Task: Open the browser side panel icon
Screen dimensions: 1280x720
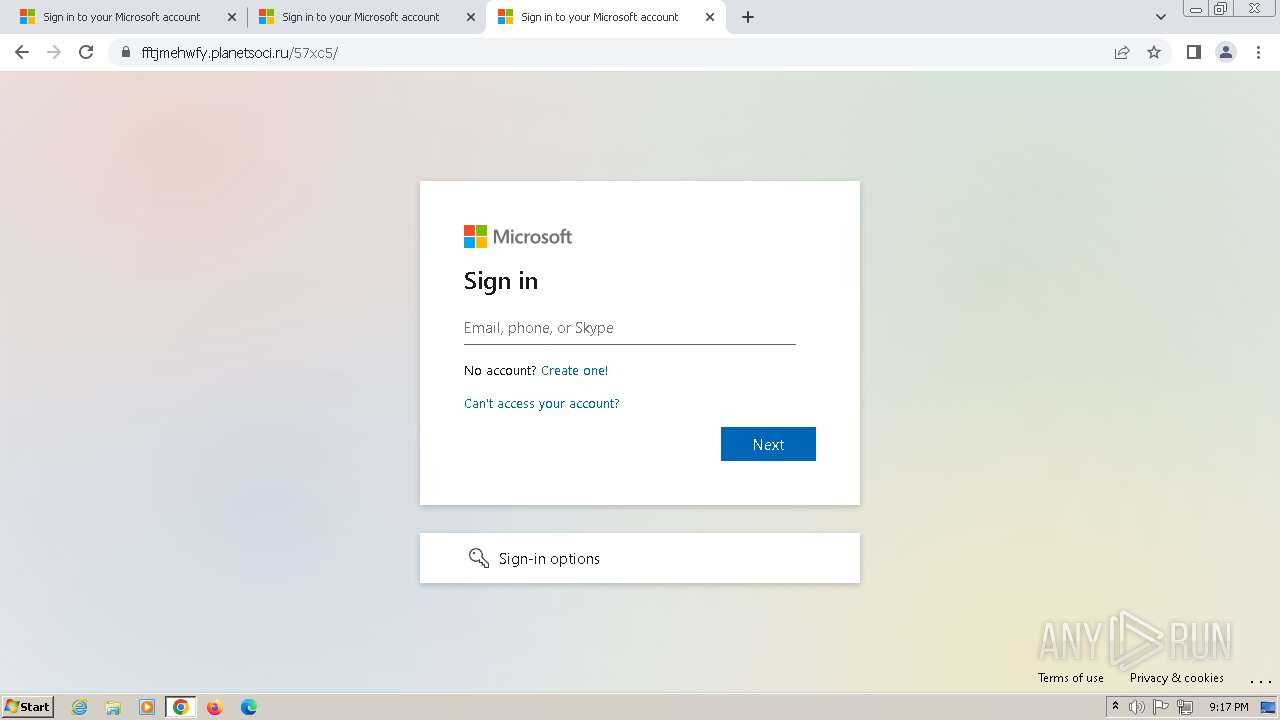Action: pos(1193,52)
